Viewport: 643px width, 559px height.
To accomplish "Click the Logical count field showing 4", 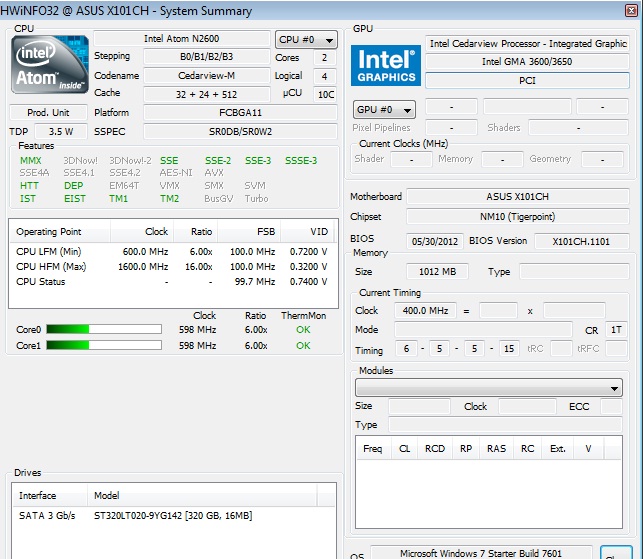I will 324,76.
